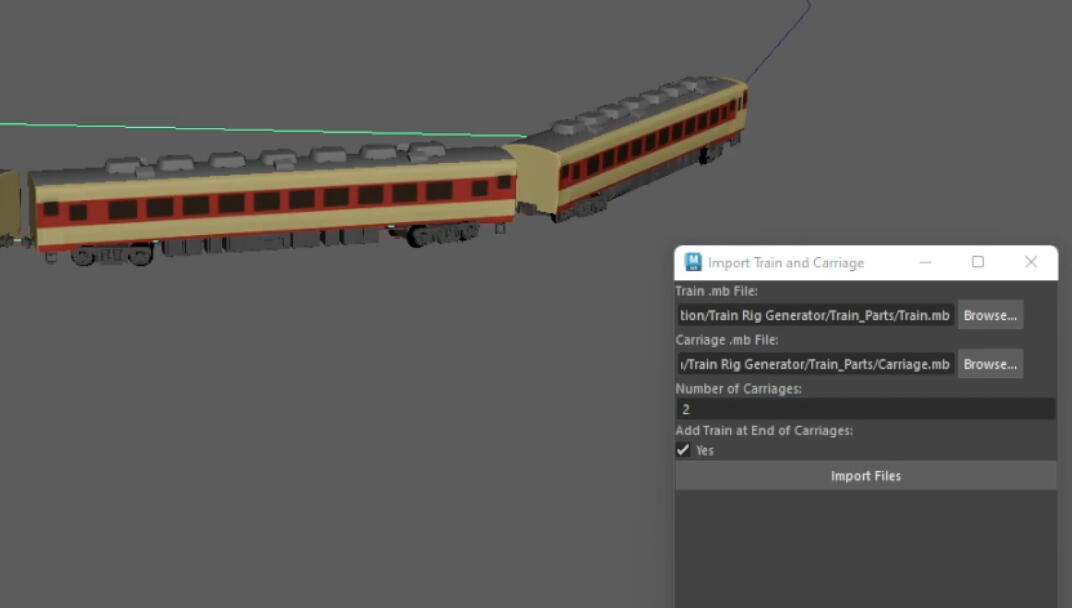This screenshot has height=608, width=1072.
Task: Click the Train .mb File label
Action: tap(717, 291)
